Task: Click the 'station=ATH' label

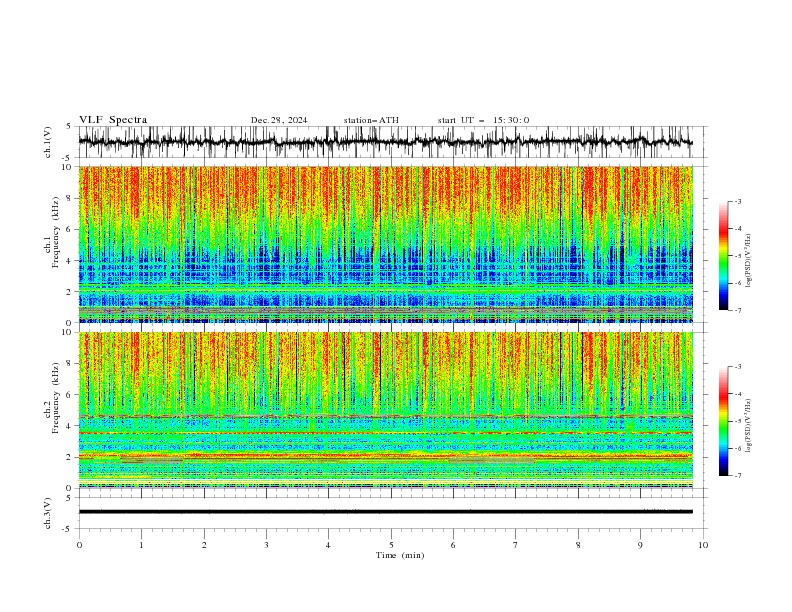Action: tap(371, 120)
